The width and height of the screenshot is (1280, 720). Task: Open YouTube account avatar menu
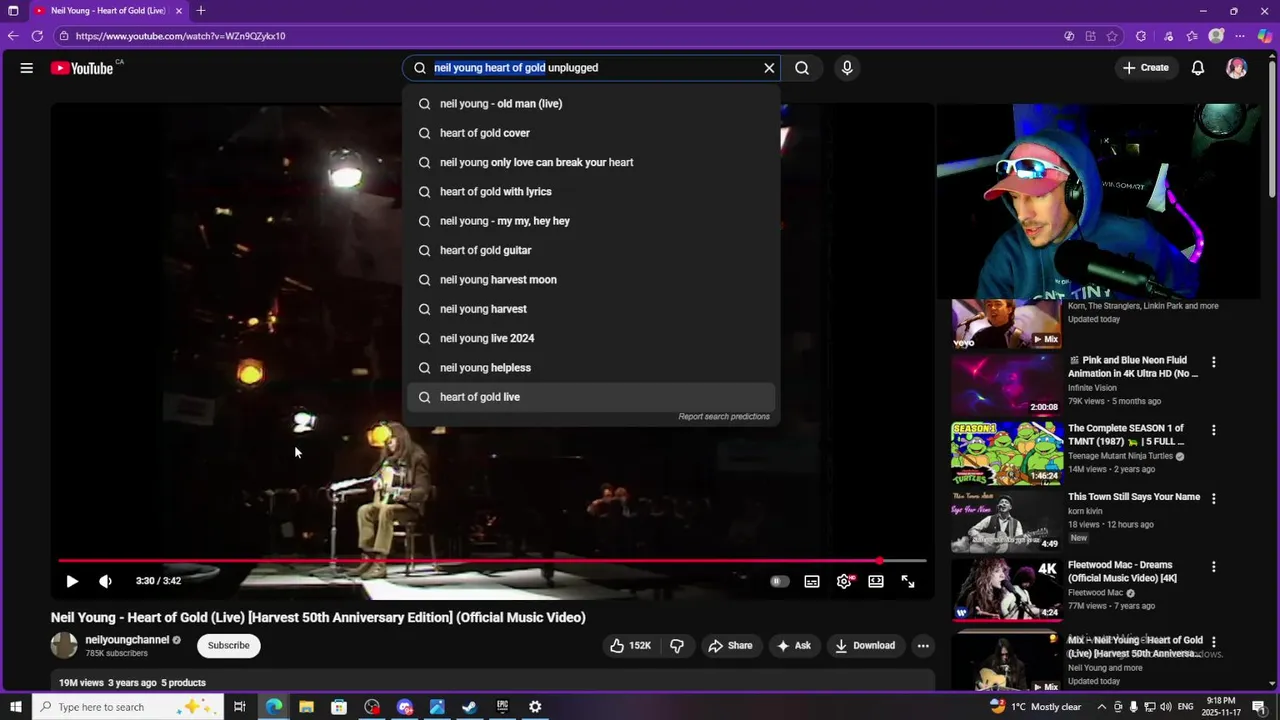coord(1237,68)
